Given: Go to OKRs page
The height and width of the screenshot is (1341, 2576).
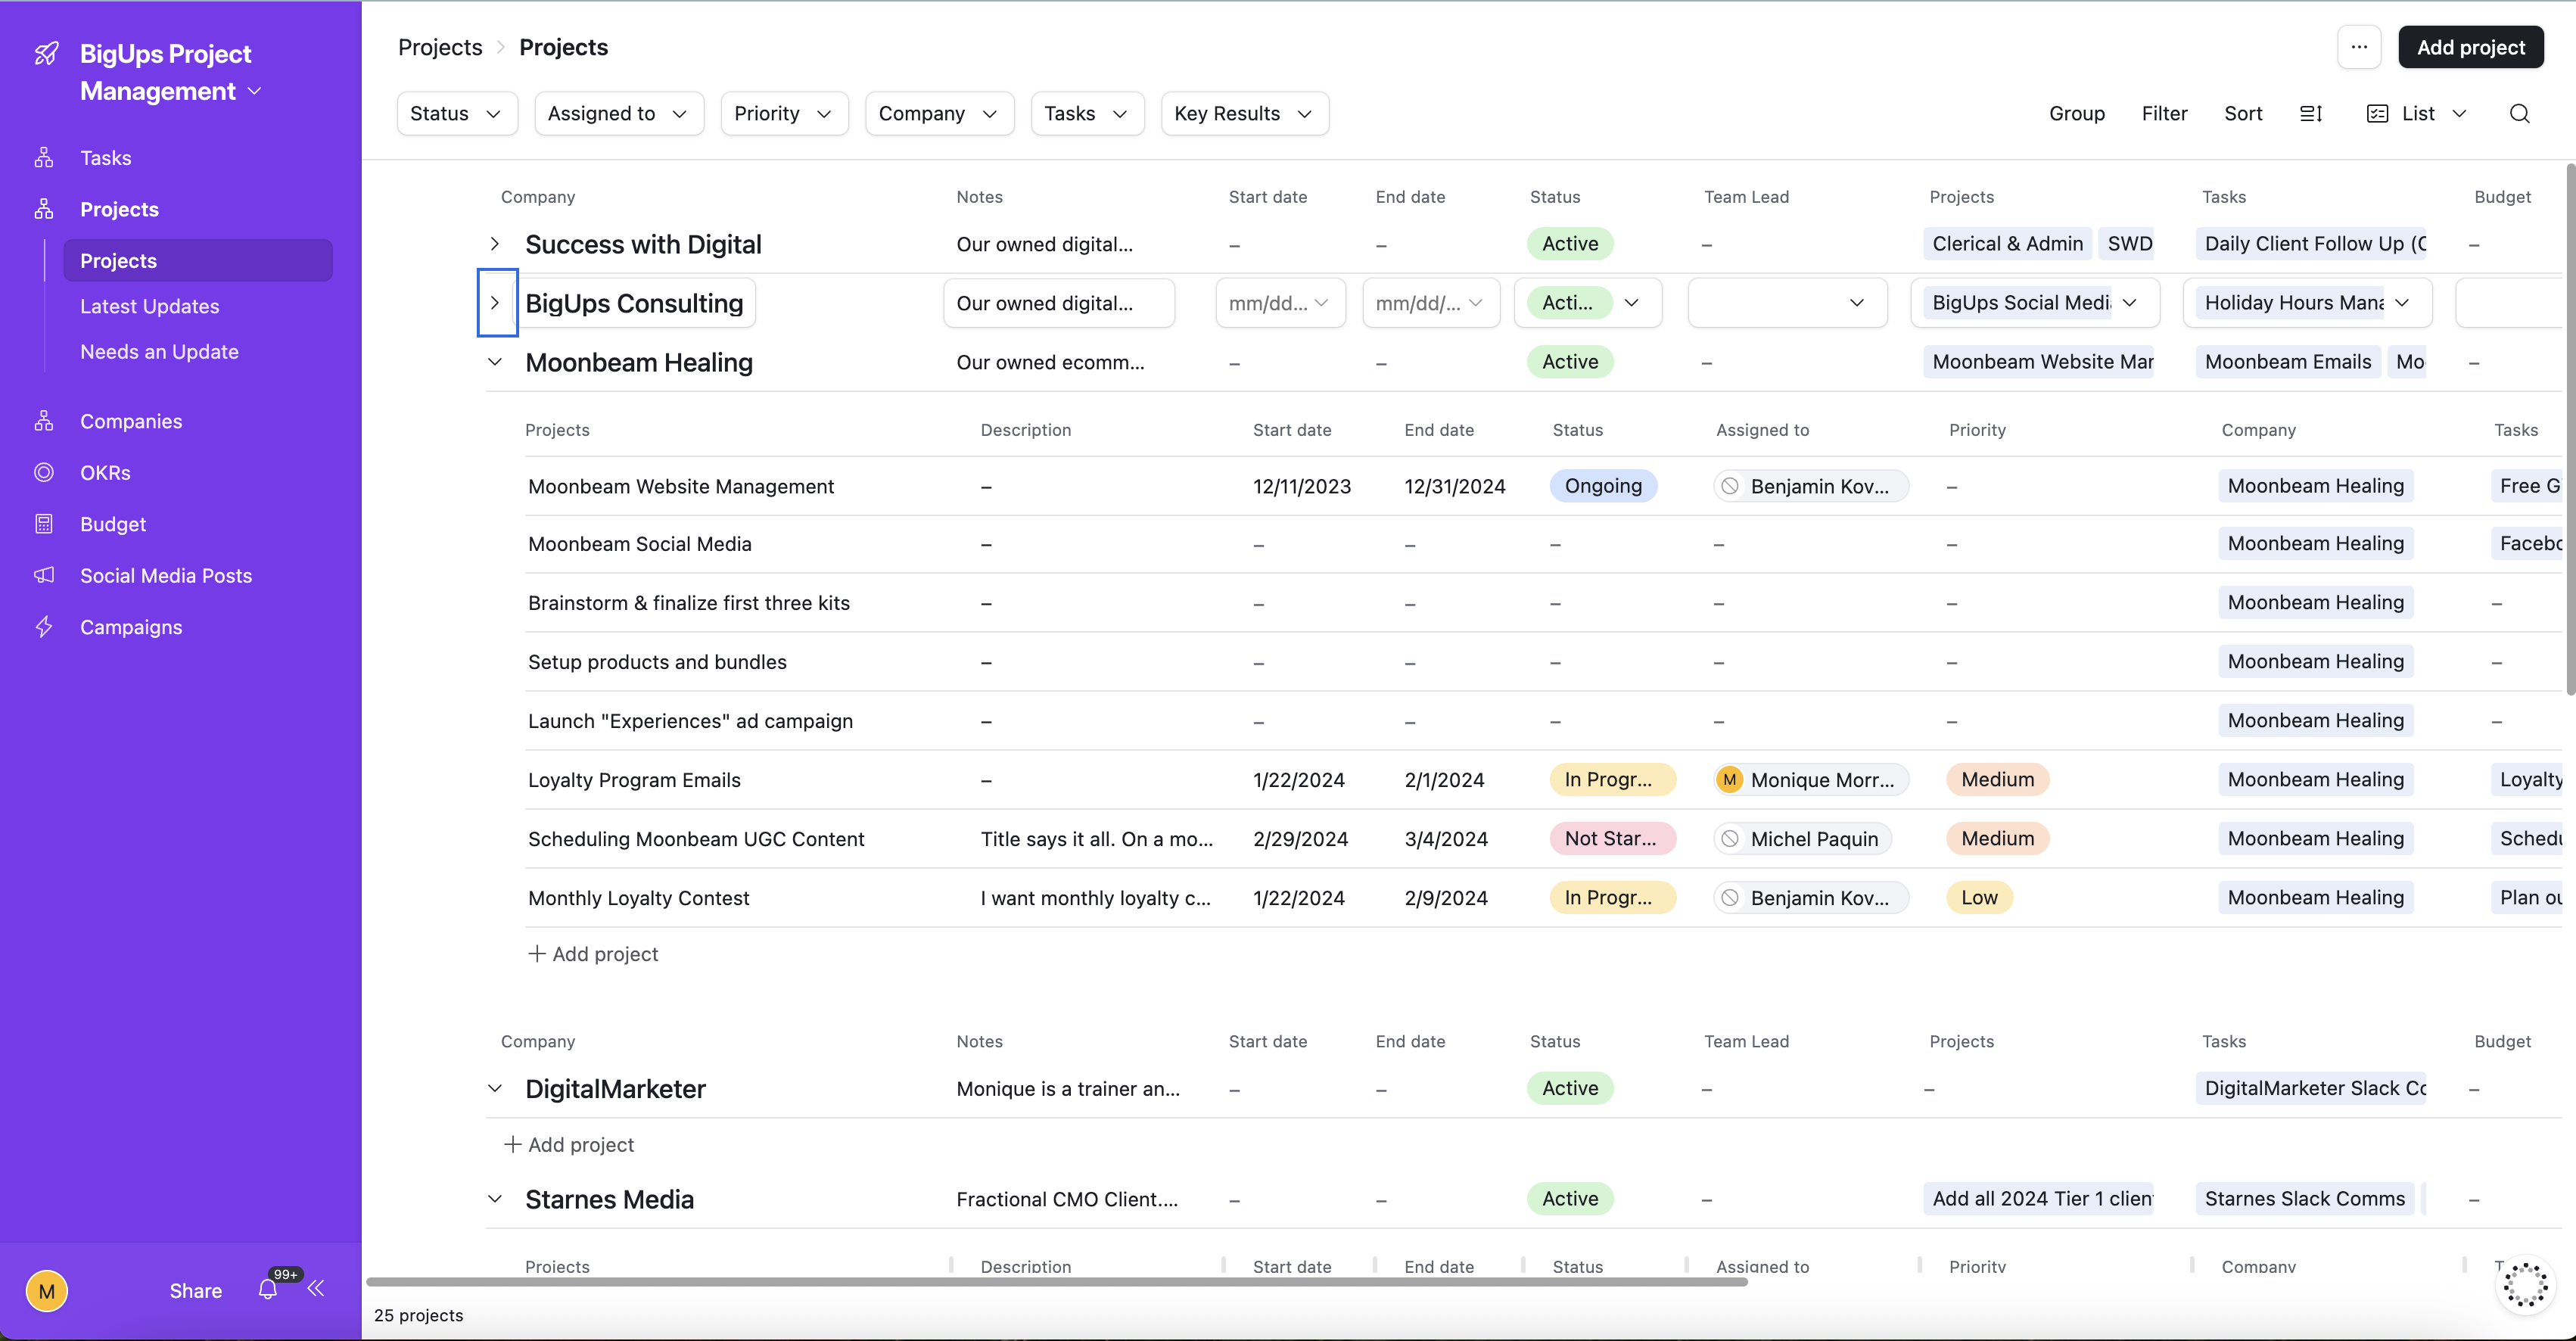Looking at the screenshot, I should coord(105,472).
